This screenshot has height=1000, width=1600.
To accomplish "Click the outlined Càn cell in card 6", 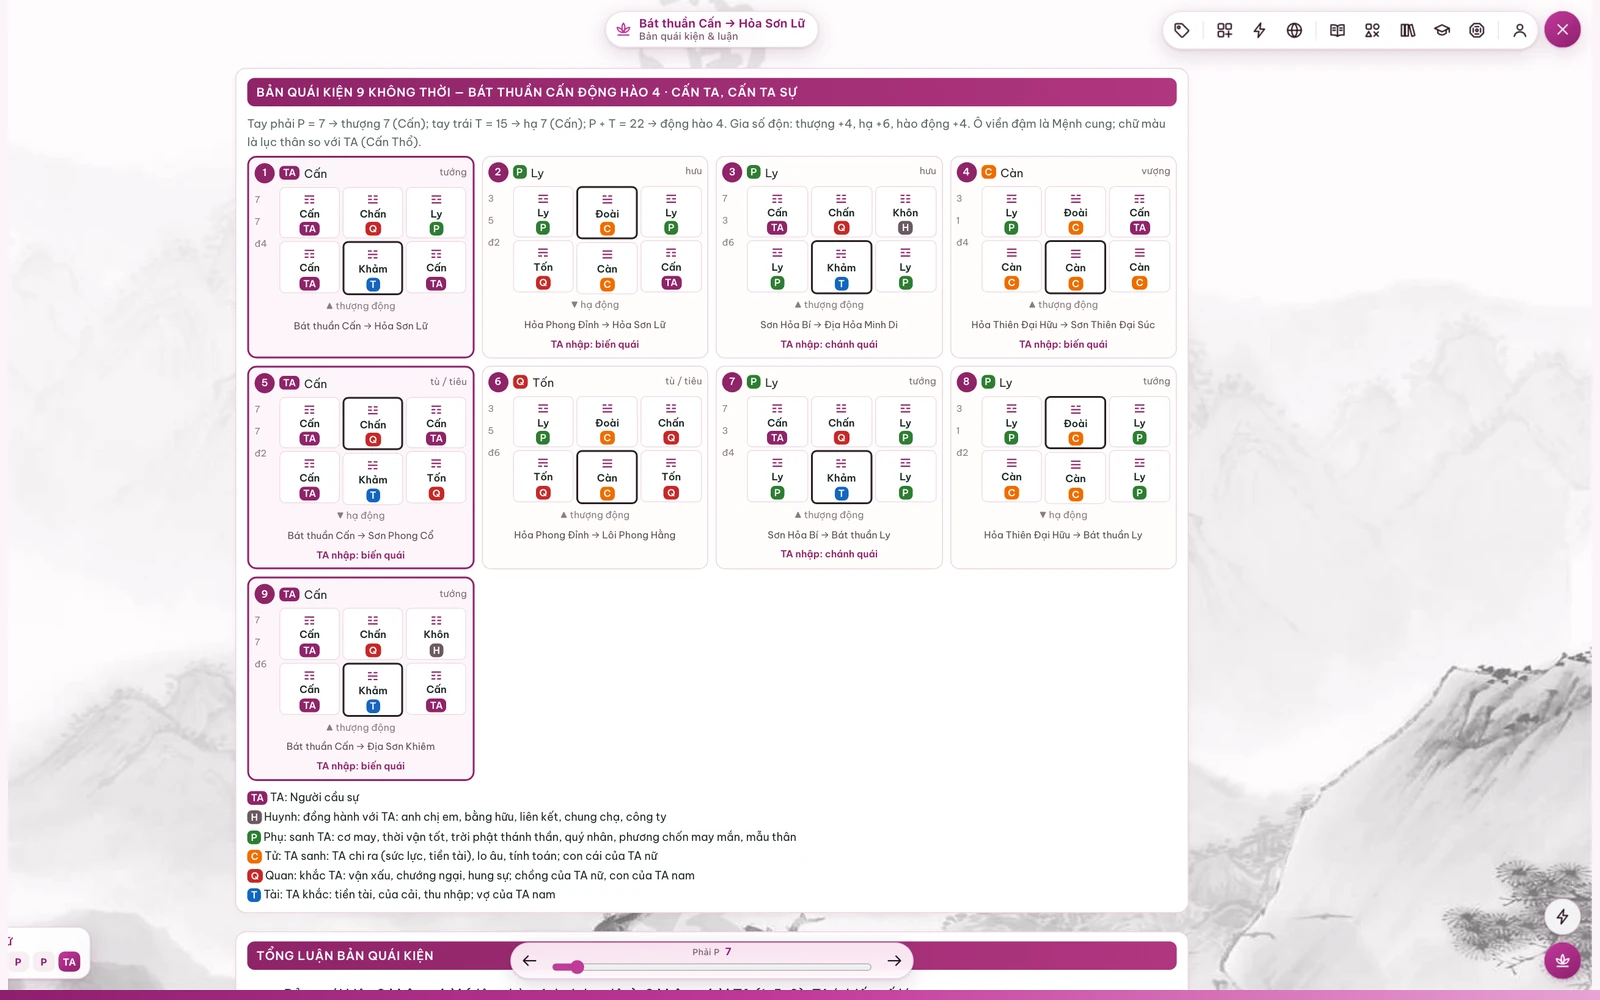I will click(607, 477).
